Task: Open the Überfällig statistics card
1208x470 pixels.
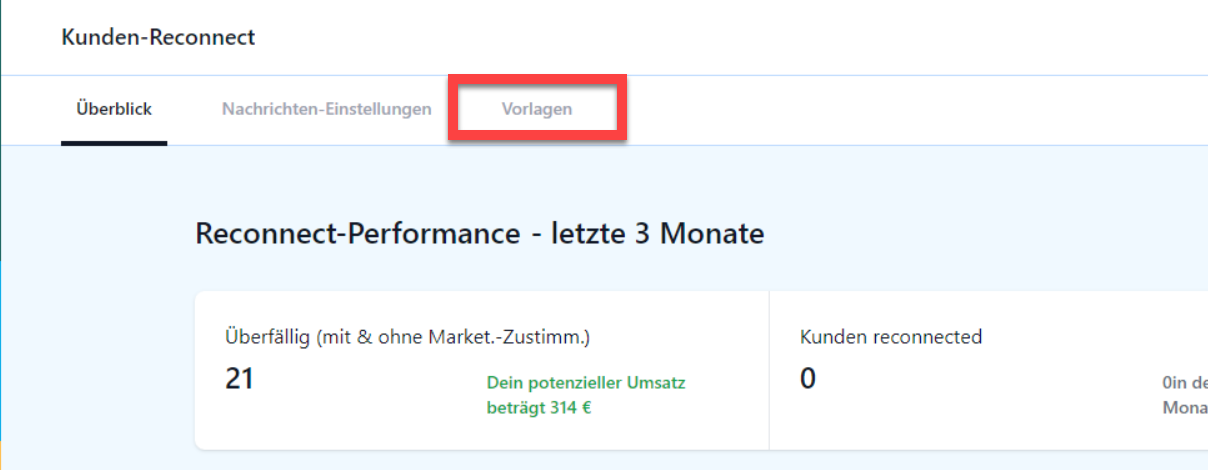Action: 482,371
